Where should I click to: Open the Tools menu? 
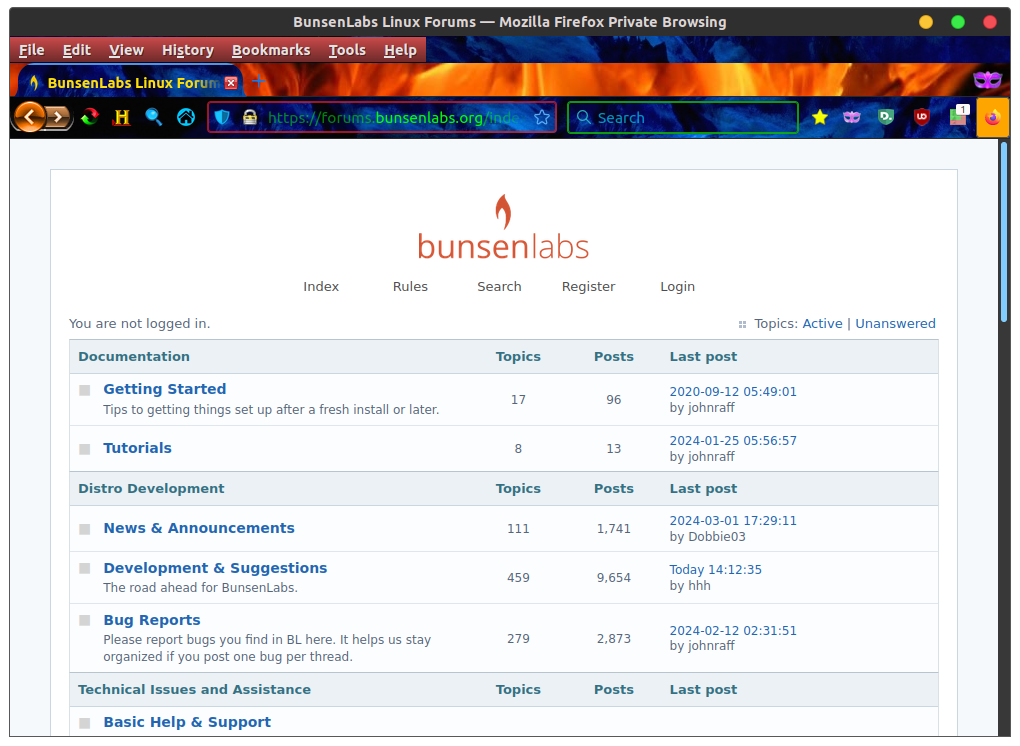(347, 50)
